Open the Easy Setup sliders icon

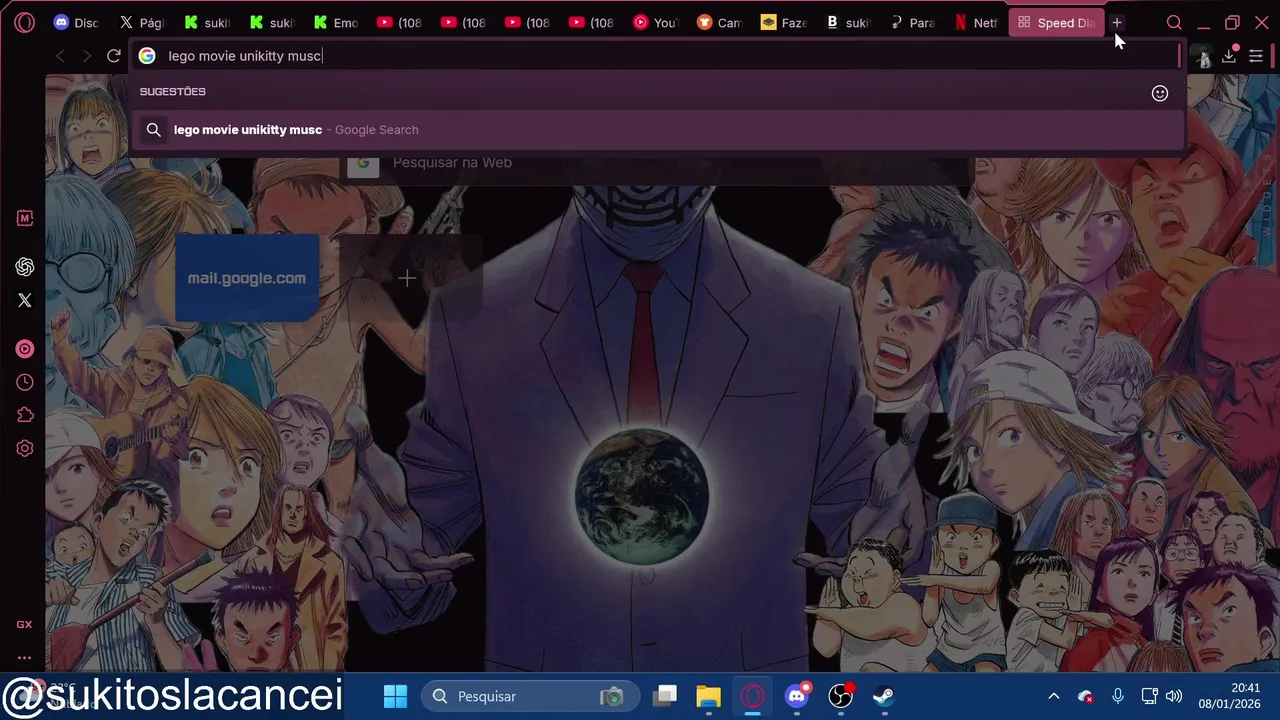[1256, 56]
